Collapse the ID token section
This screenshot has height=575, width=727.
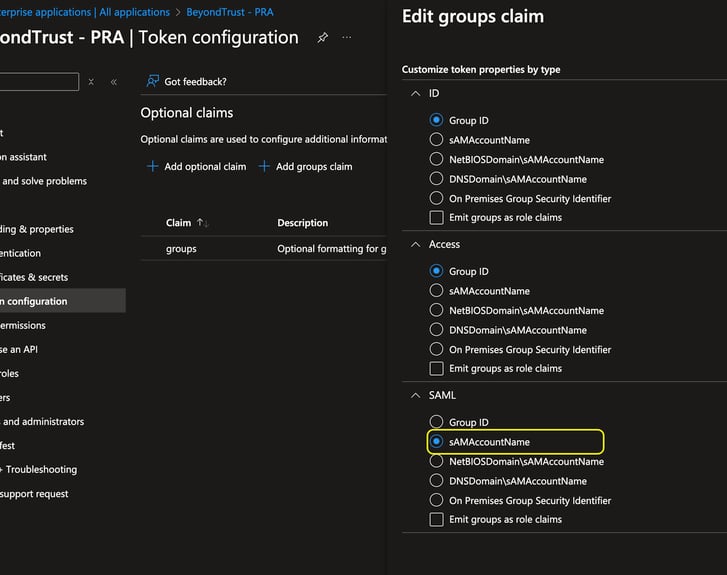point(416,94)
